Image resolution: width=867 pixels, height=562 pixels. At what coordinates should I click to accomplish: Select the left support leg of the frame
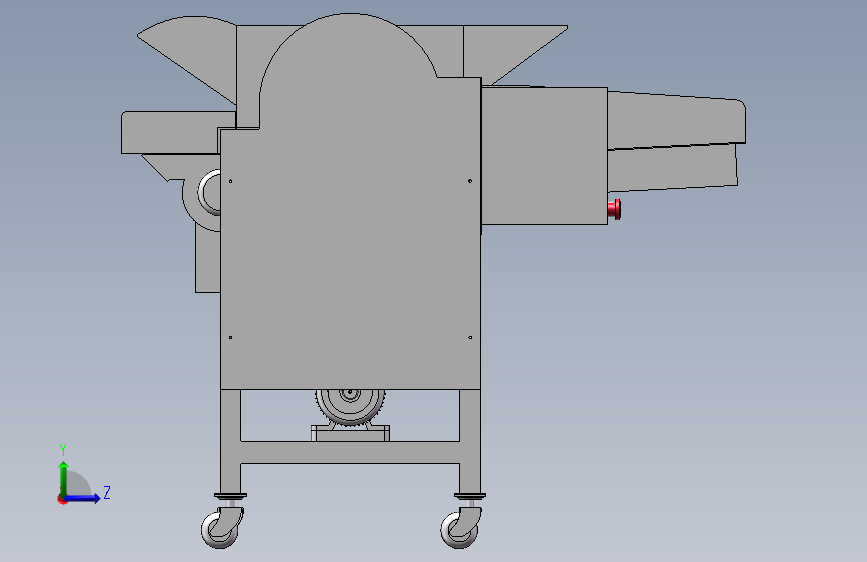click(230, 441)
